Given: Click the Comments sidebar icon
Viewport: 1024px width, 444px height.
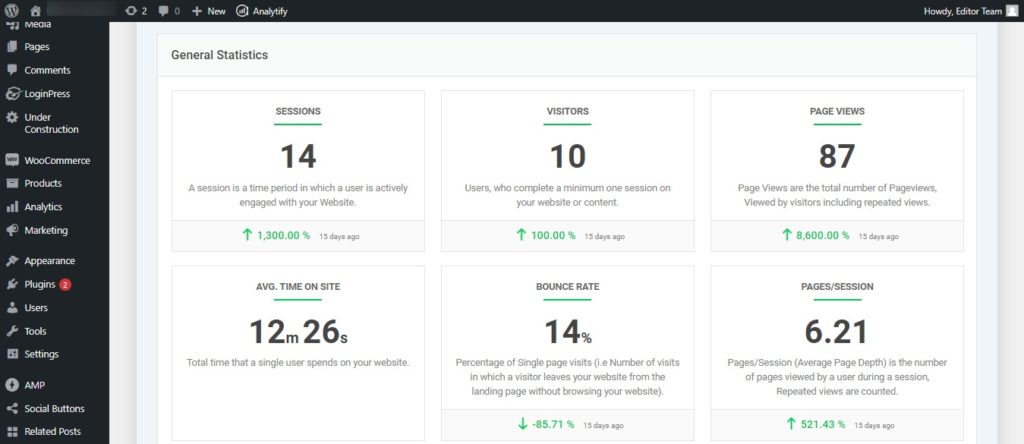Looking at the screenshot, I should pyautogui.click(x=12, y=70).
